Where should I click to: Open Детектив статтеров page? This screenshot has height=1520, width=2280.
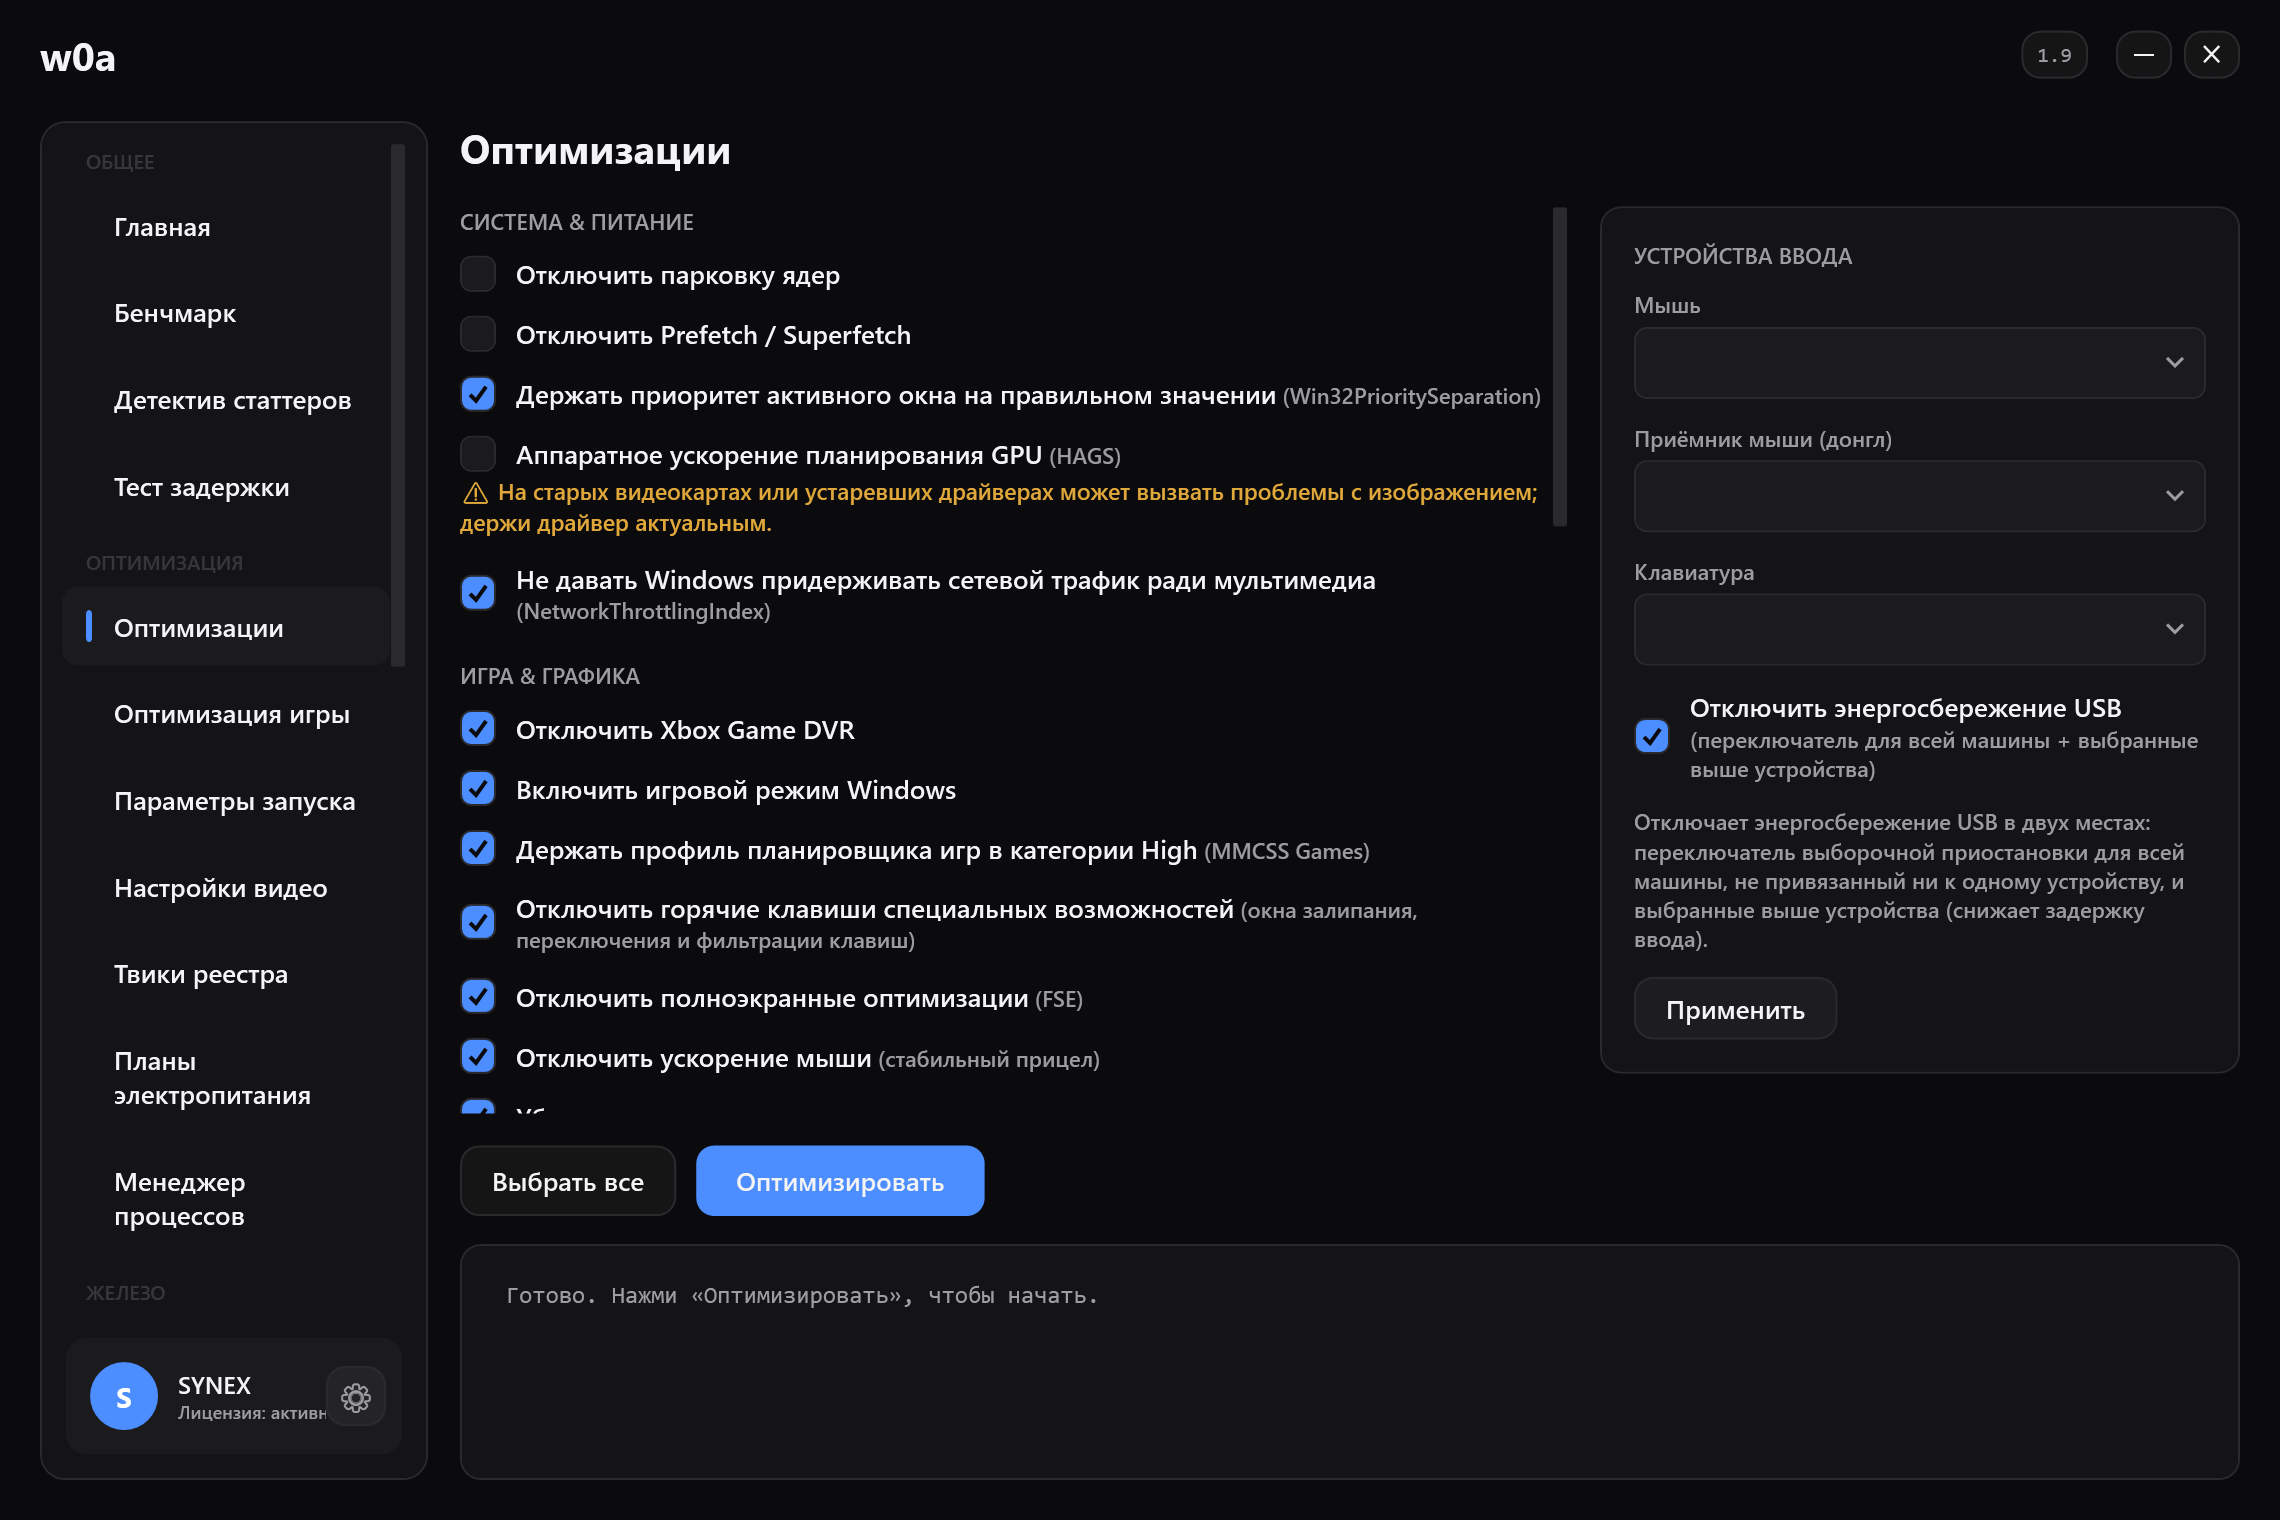[x=226, y=400]
